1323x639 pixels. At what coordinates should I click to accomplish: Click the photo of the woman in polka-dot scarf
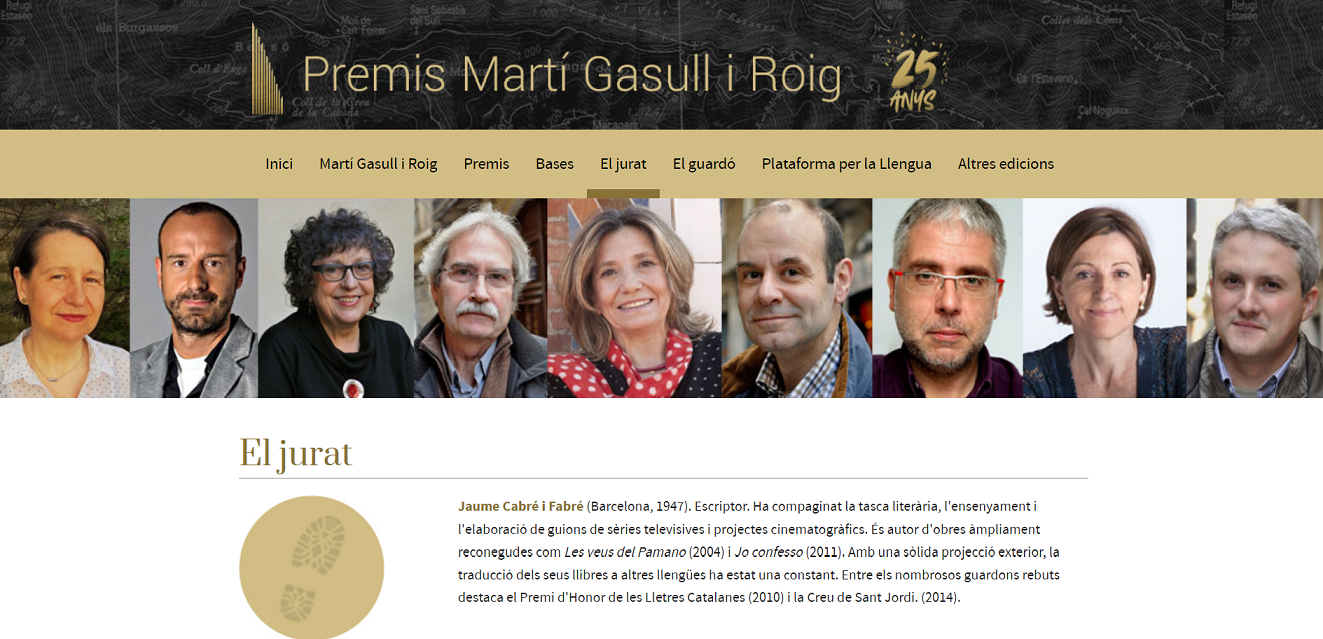point(634,298)
